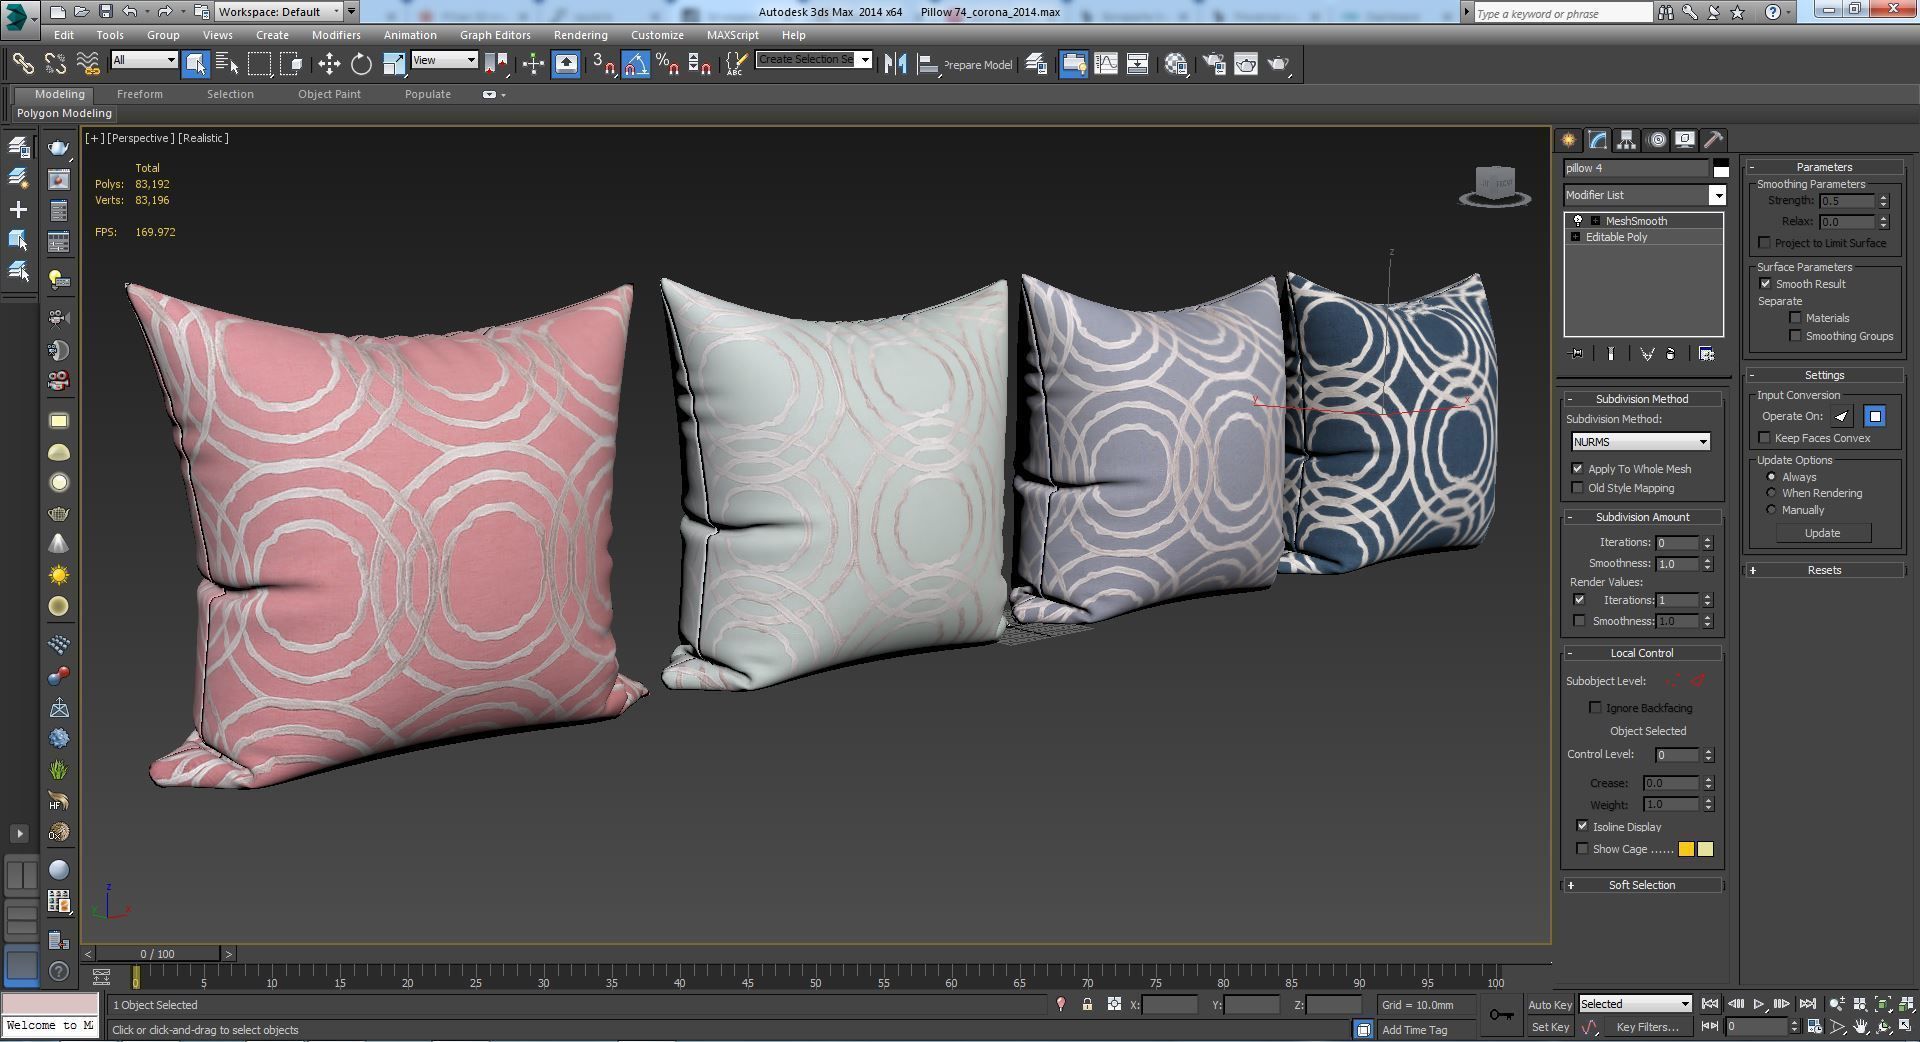This screenshot has width=1920, height=1042.
Task: Open the Material Editor
Action: tap(1176, 64)
